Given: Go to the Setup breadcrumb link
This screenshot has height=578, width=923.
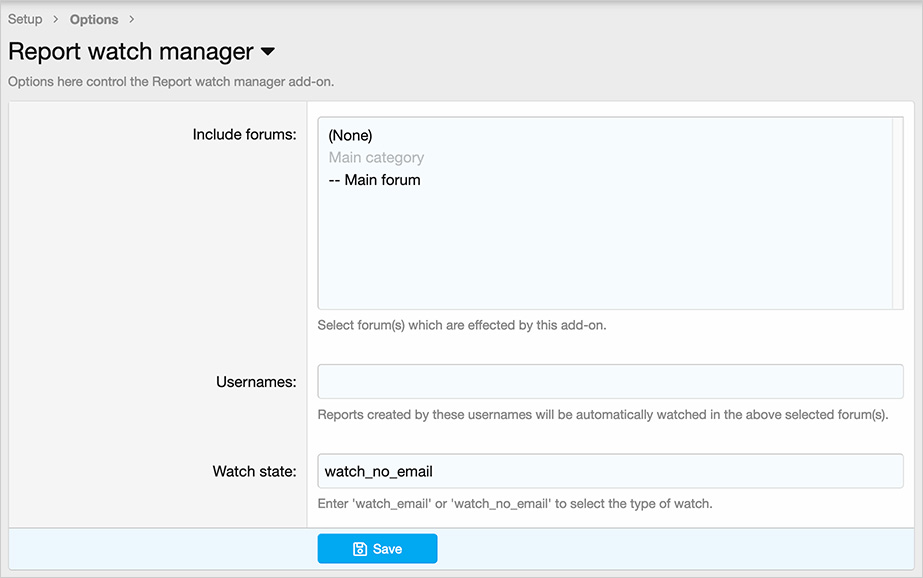Looking at the screenshot, I should click(x=25, y=20).
